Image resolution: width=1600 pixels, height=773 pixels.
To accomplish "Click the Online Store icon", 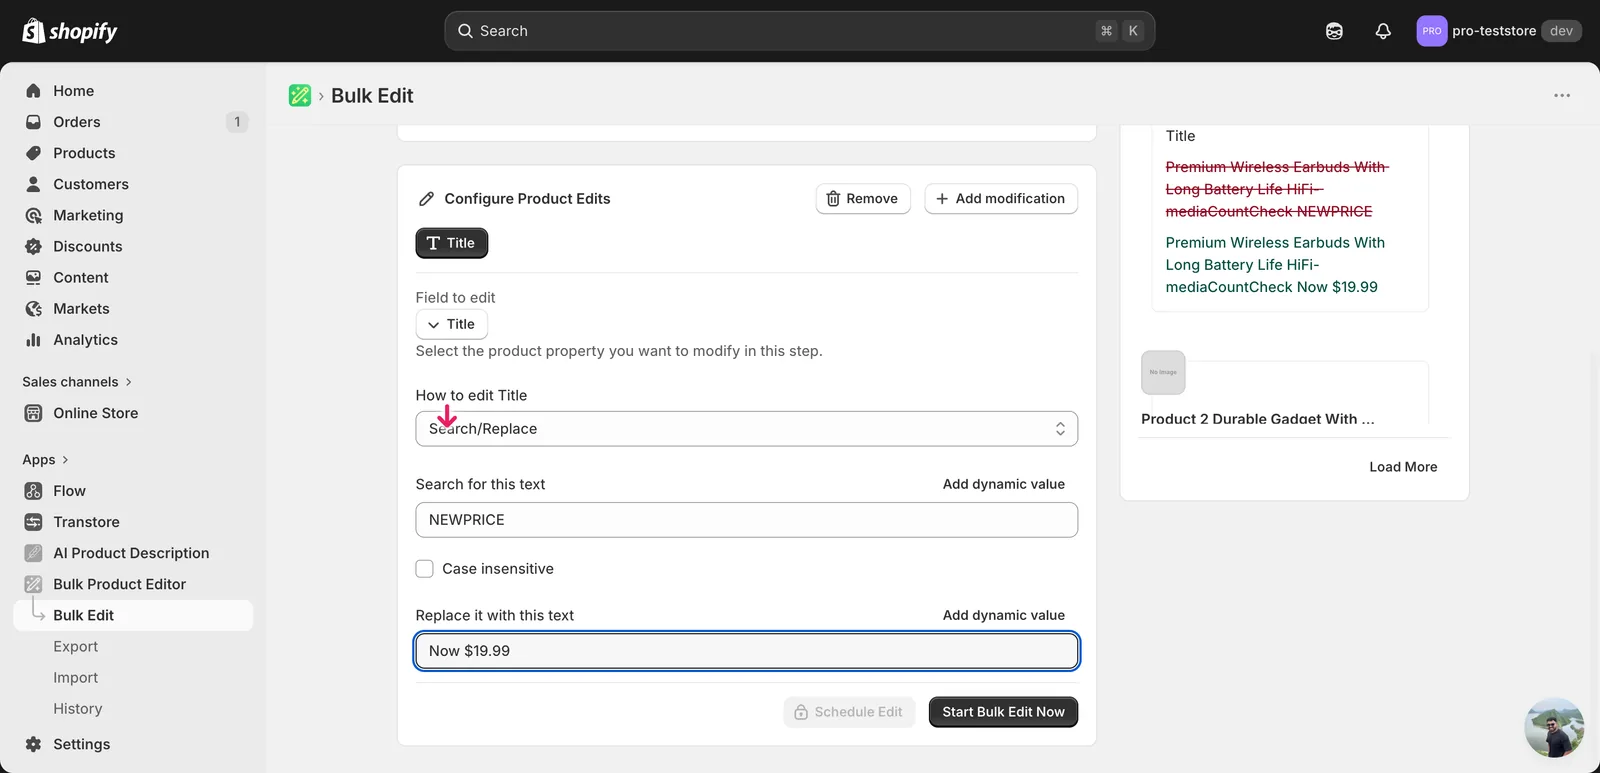I will (x=33, y=413).
